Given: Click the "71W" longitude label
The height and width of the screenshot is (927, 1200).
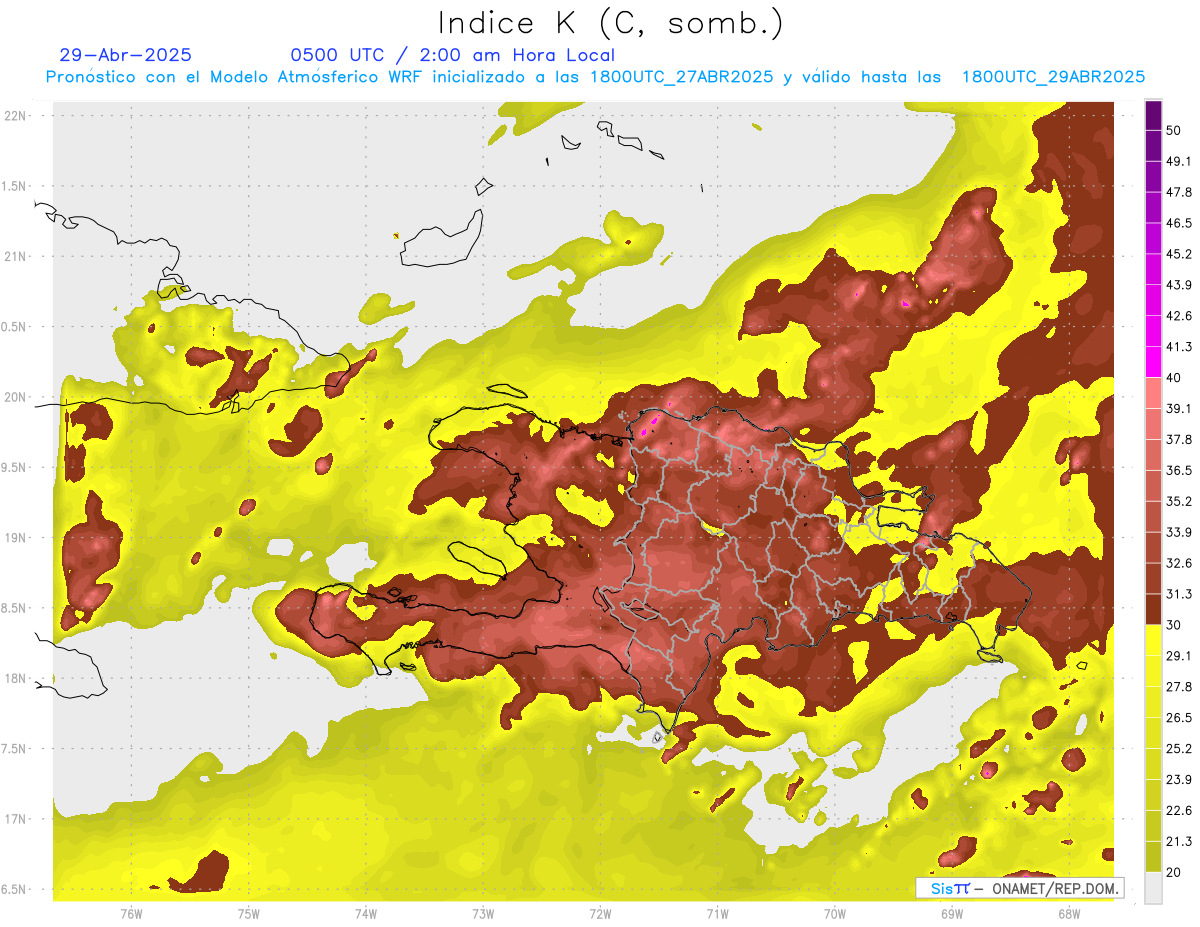Looking at the screenshot, I should tap(717, 914).
